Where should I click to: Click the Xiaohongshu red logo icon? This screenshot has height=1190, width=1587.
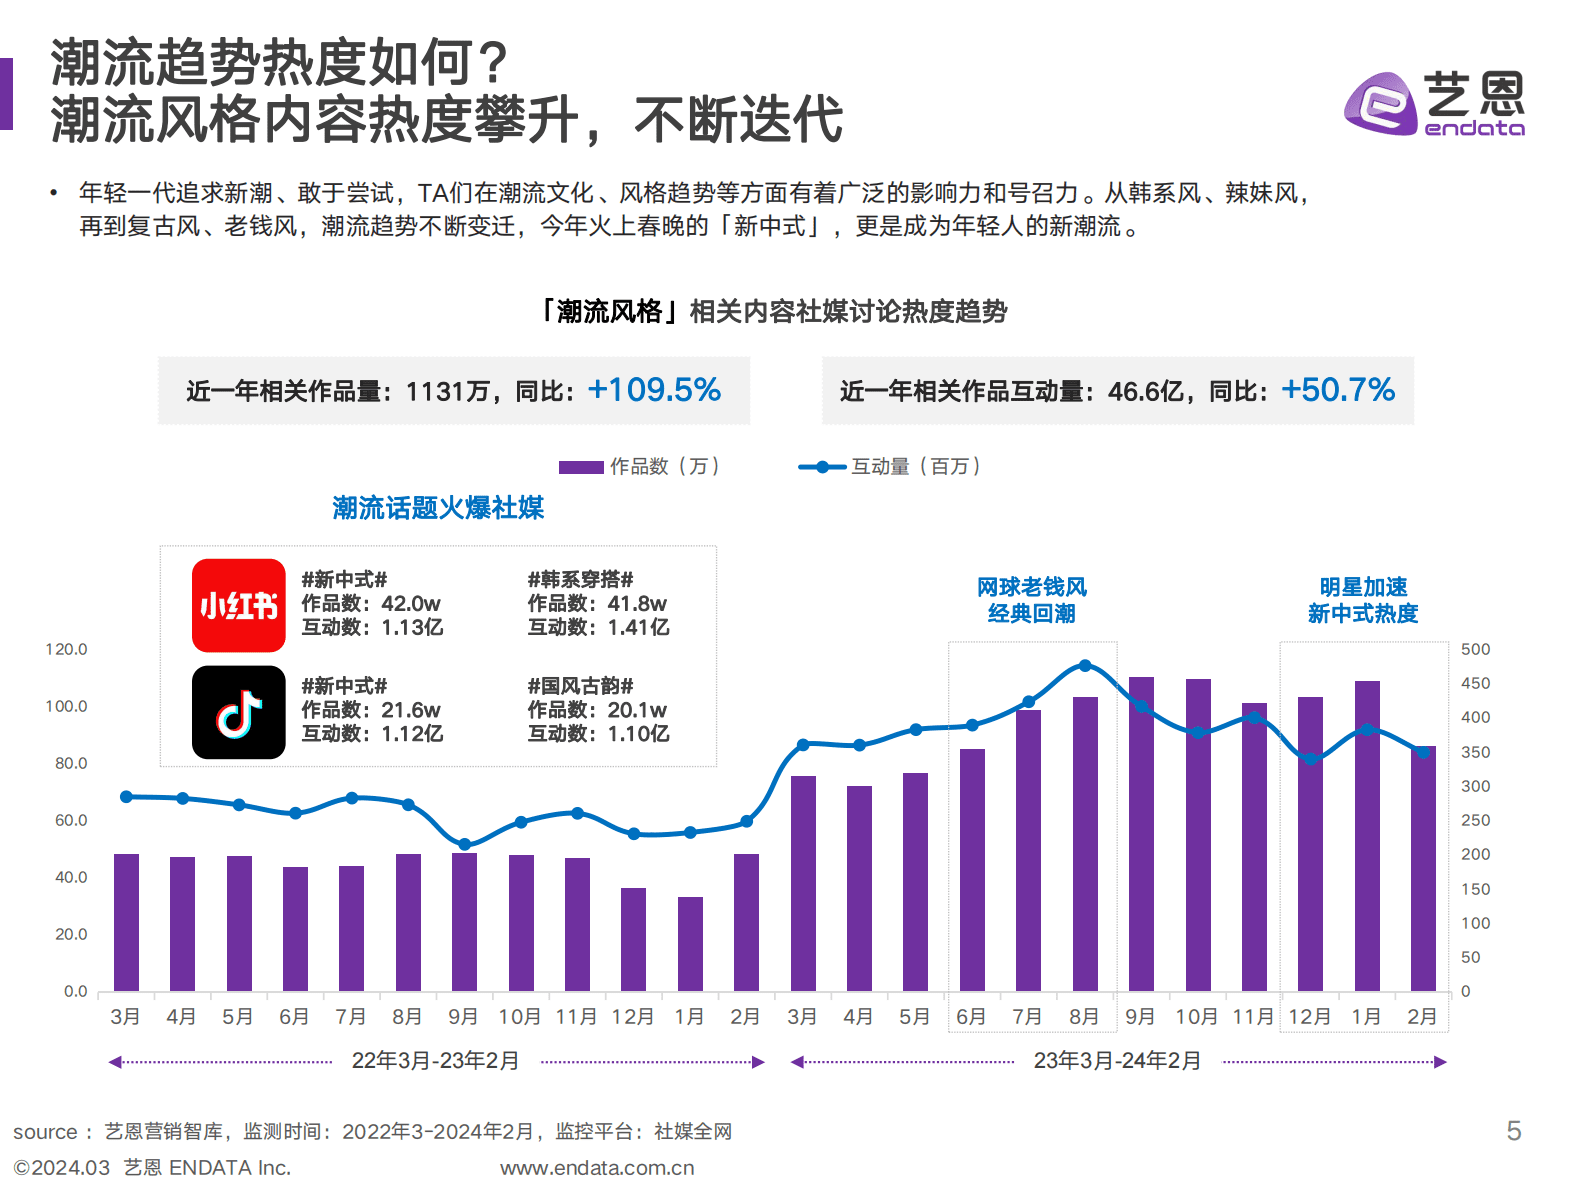239,606
